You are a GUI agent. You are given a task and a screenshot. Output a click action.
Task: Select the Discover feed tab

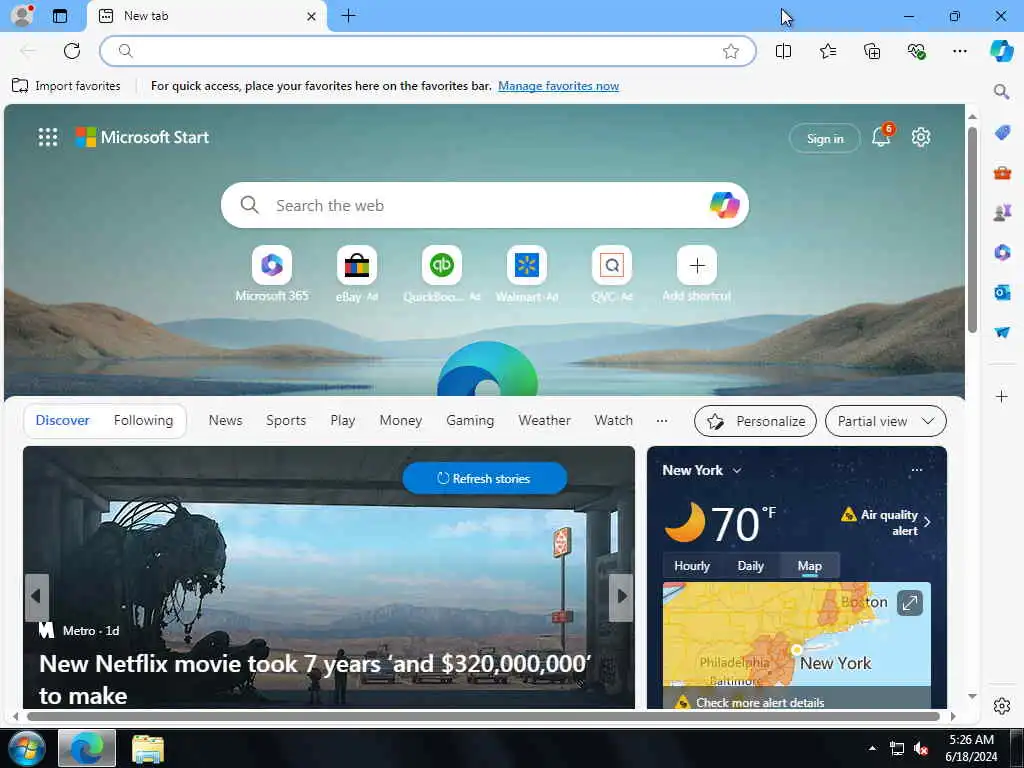click(x=63, y=421)
